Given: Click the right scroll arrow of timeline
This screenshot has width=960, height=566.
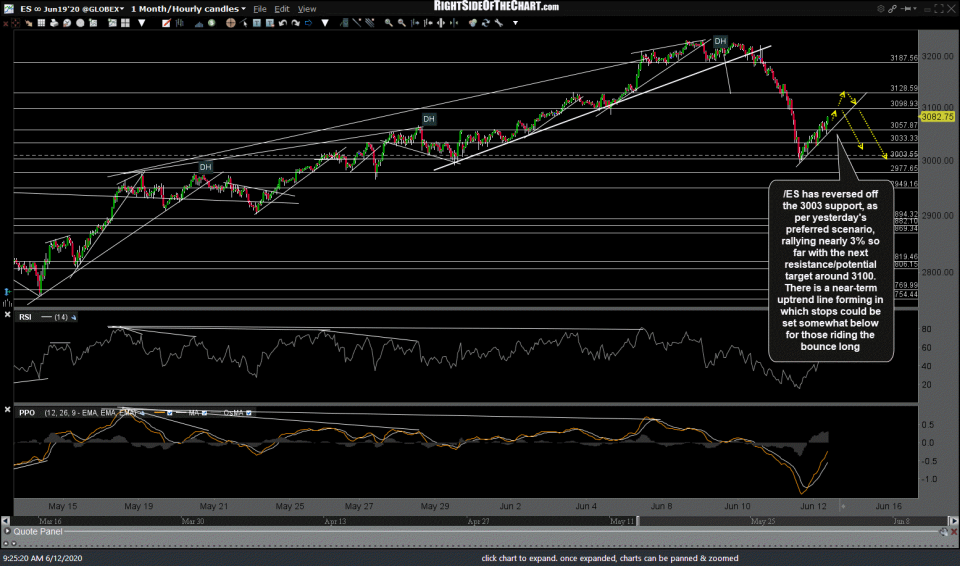Looking at the screenshot, I should click(x=953, y=521).
